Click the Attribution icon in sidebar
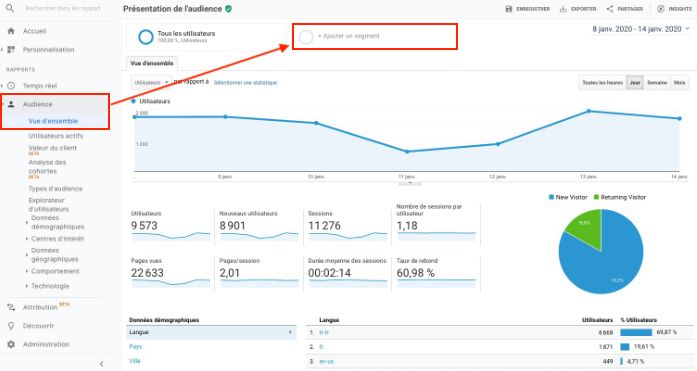Screen dimensions: 697x371 point(11,307)
